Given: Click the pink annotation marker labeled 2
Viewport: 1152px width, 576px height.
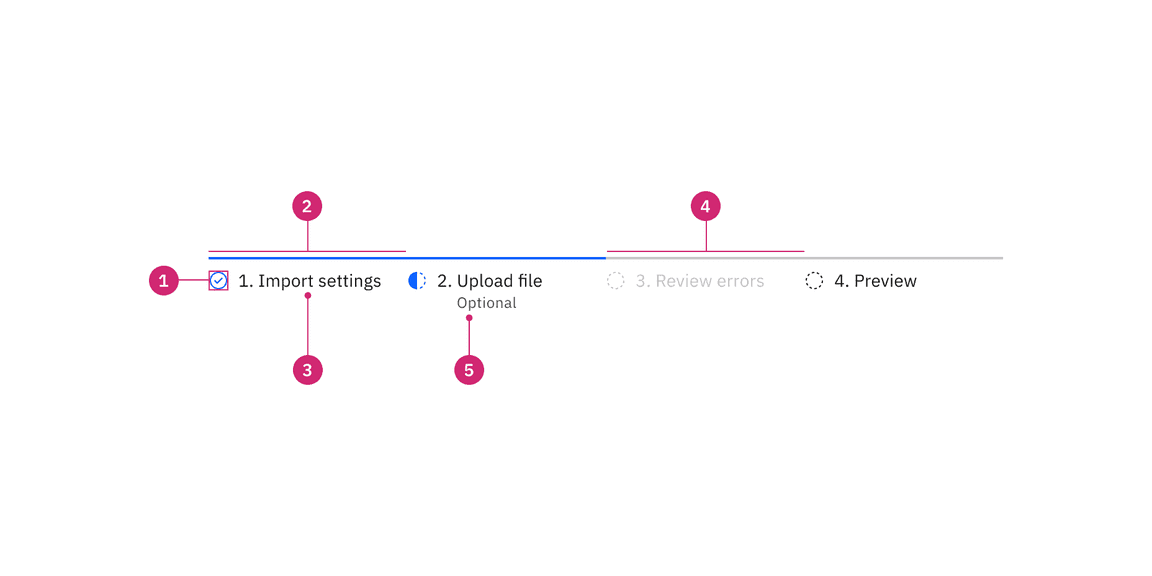Looking at the screenshot, I should pyautogui.click(x=307, y=206).
